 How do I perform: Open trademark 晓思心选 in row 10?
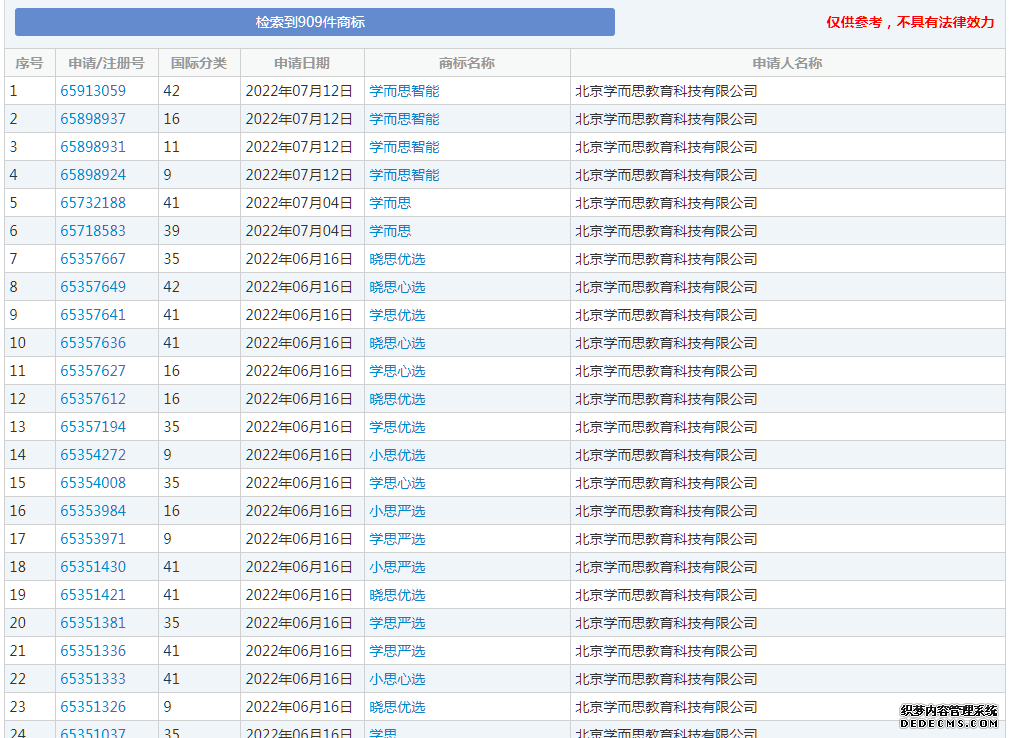[397, 343]
